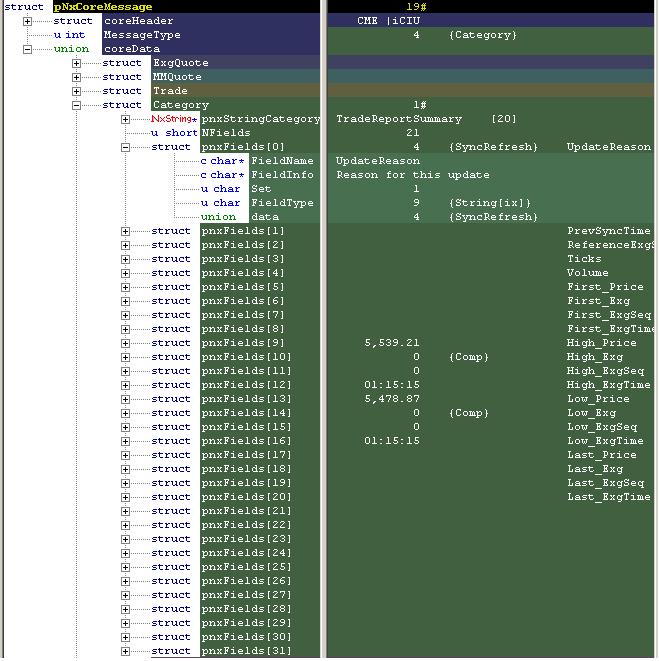Click the CME |iCIU header value
Screen dimensions: 659x661
pos(388,21)
